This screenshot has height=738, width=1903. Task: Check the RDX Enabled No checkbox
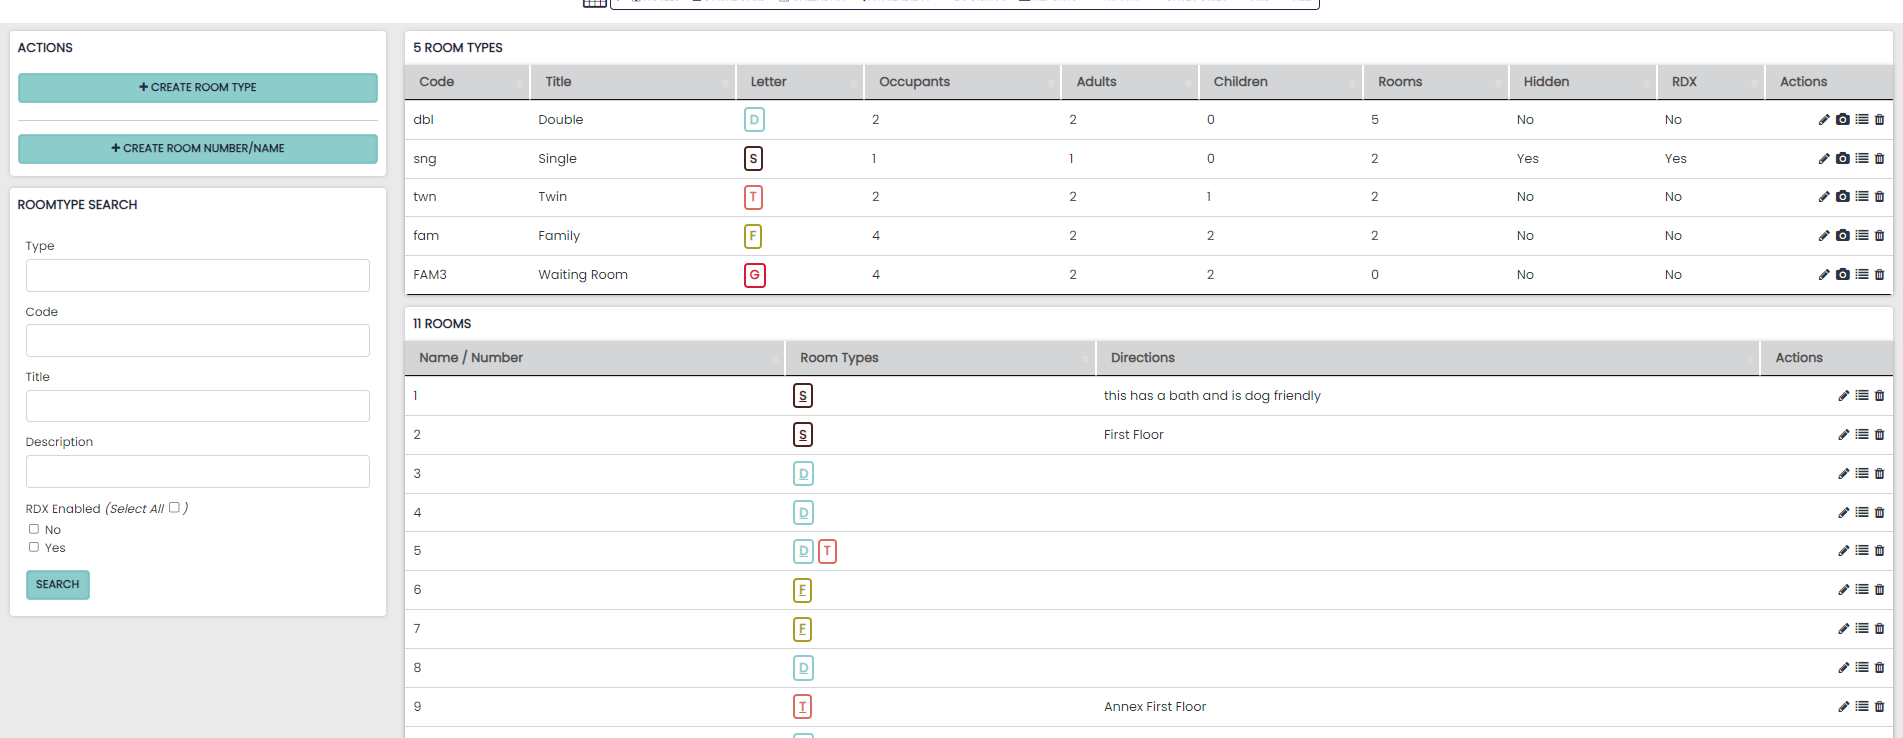coord(34,529)
